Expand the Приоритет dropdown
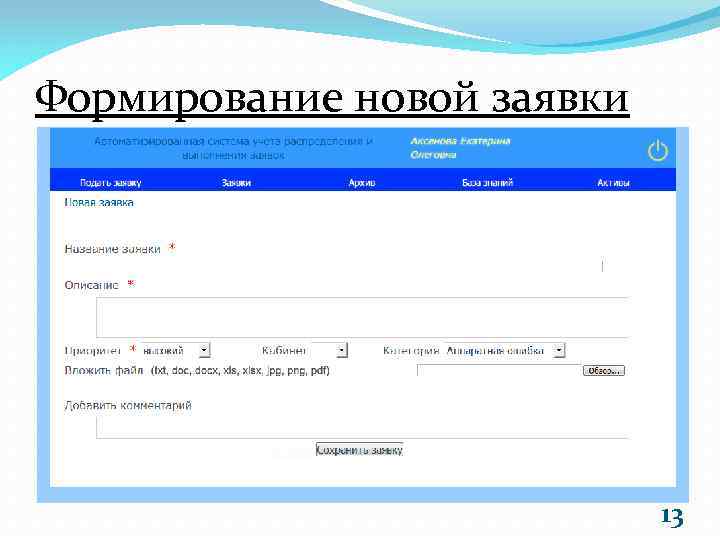 (176, 351)
